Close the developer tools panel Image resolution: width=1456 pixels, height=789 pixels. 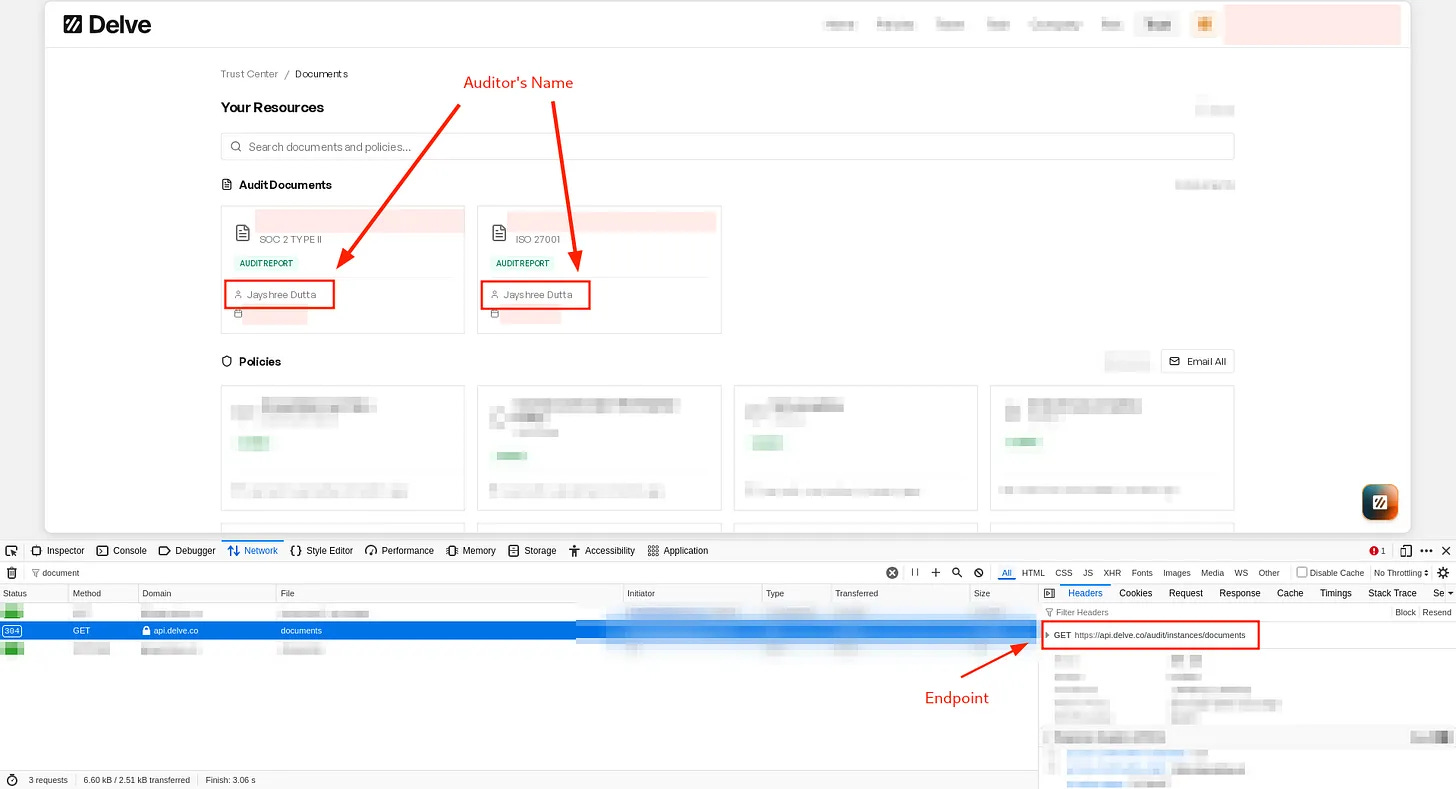point(1445,551)
